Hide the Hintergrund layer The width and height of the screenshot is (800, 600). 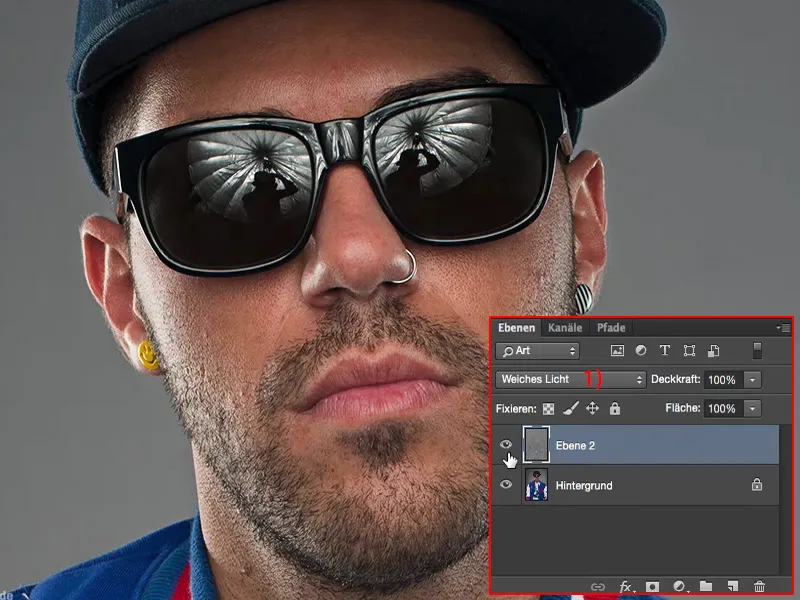click(506, 484)
